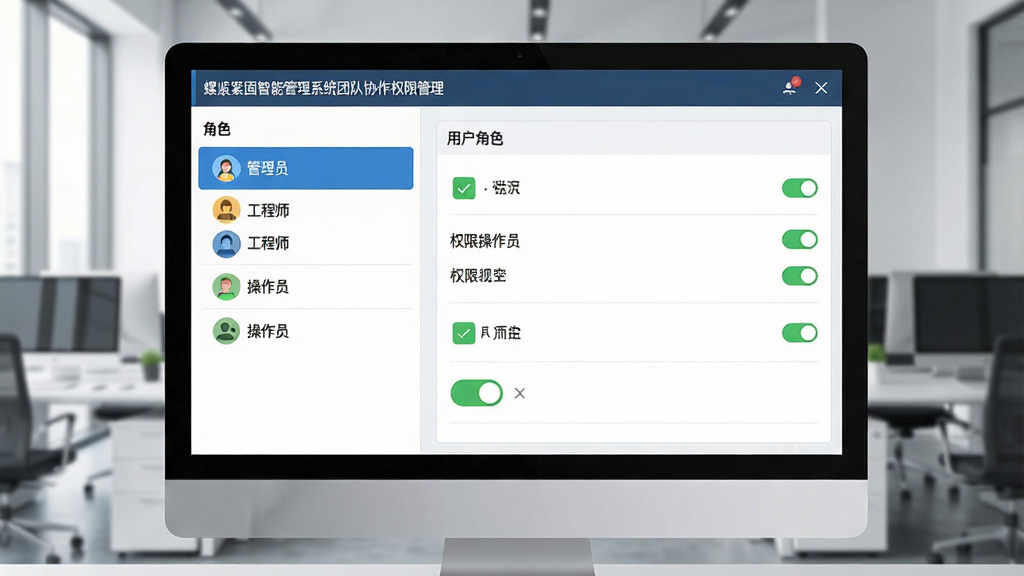Click the small x beside the large bottom toggle
Viewport: 1024px width, 576px height.
(519, 393)
